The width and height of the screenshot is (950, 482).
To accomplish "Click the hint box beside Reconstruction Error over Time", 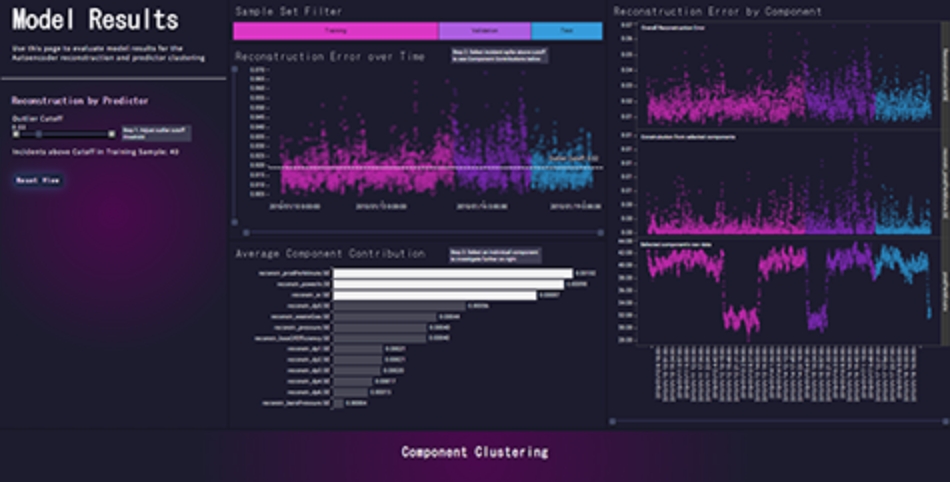I will [500, 56].
